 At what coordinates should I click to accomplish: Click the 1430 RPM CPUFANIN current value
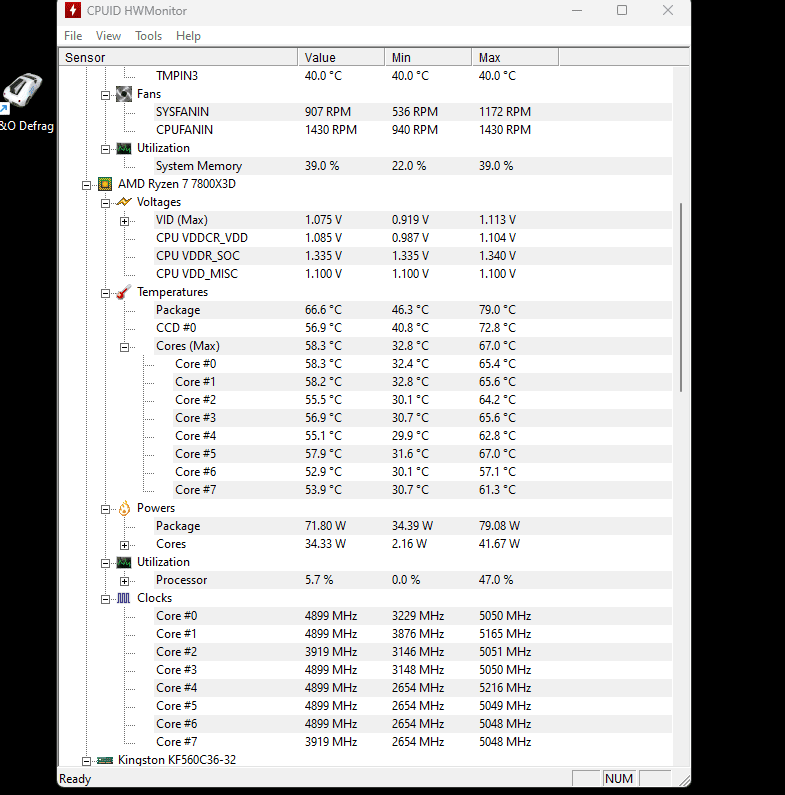point(331,130)
